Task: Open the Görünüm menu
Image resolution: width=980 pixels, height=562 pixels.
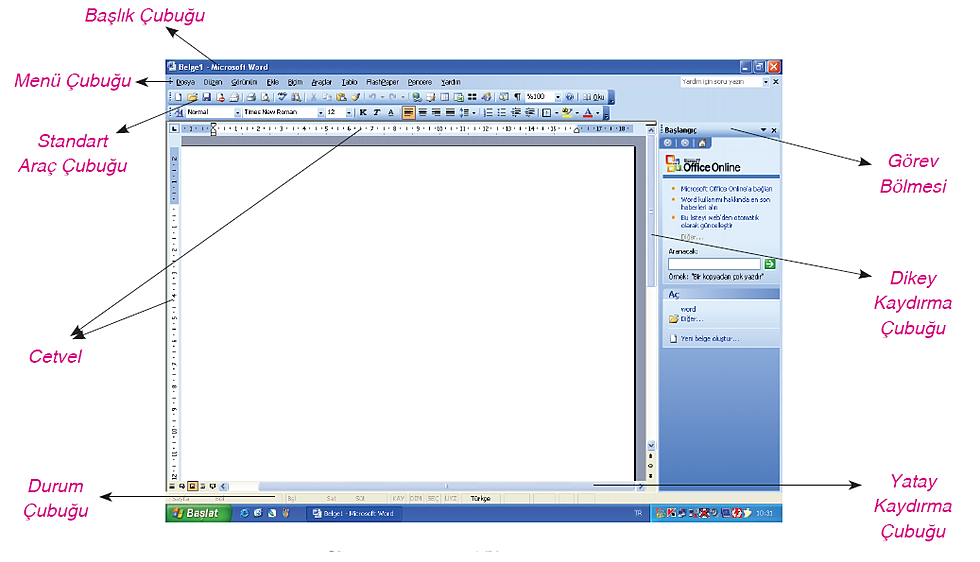Action: (x=244, y=82)
